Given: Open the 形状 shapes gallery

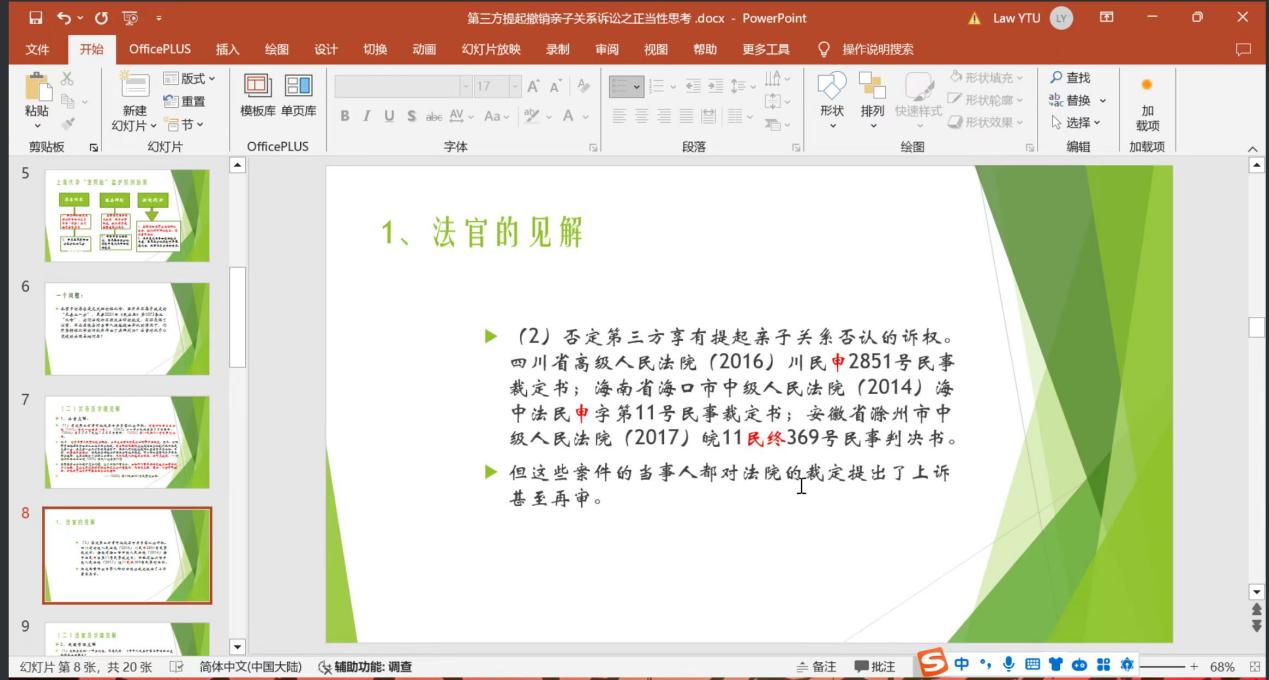Looking at the screenshot, I should [831, 96].
